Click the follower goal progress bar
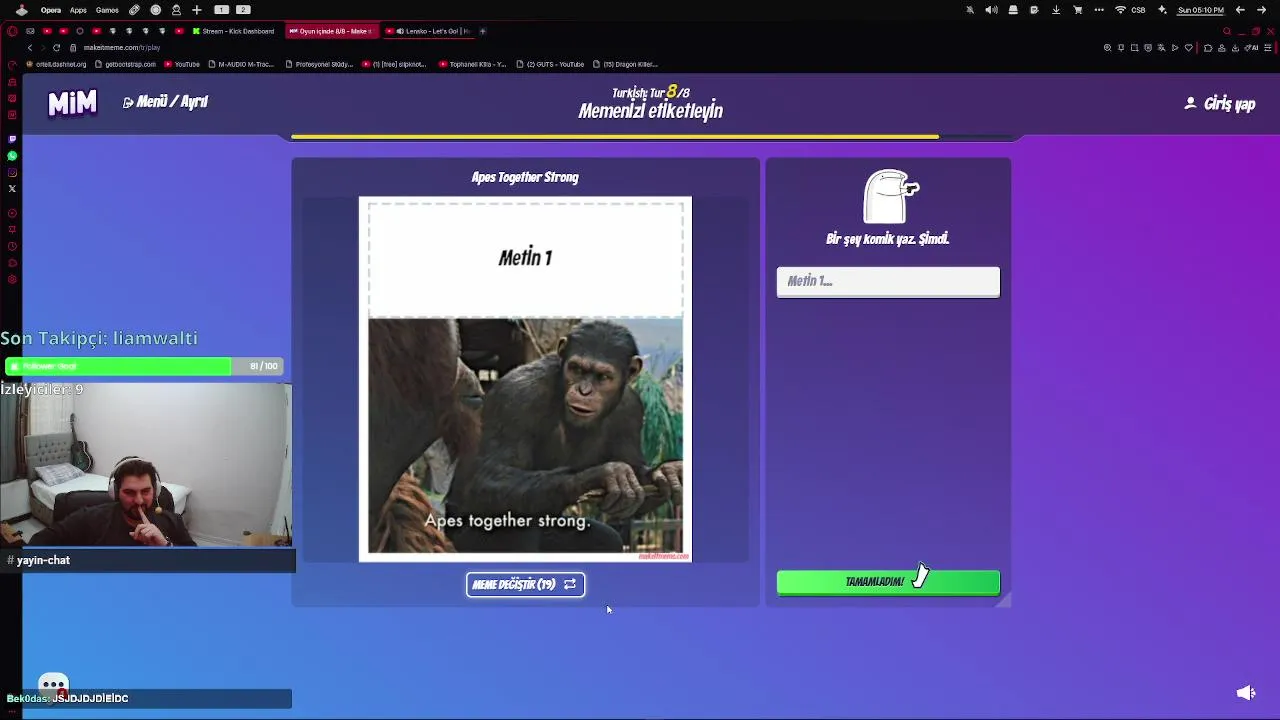1280x720 pixels. (x=144, y=366)
